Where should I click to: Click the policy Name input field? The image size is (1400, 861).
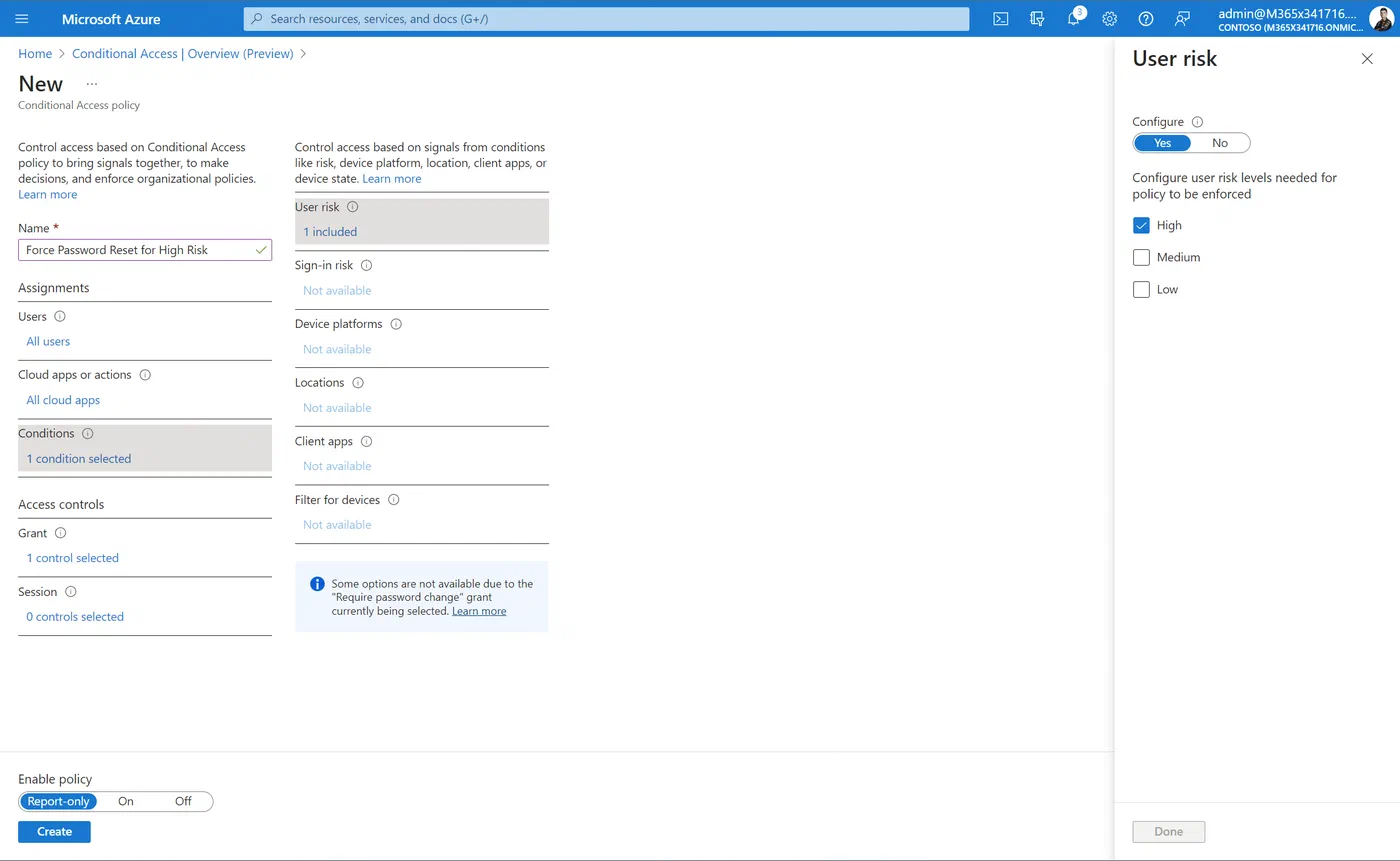tap(145, 250)
